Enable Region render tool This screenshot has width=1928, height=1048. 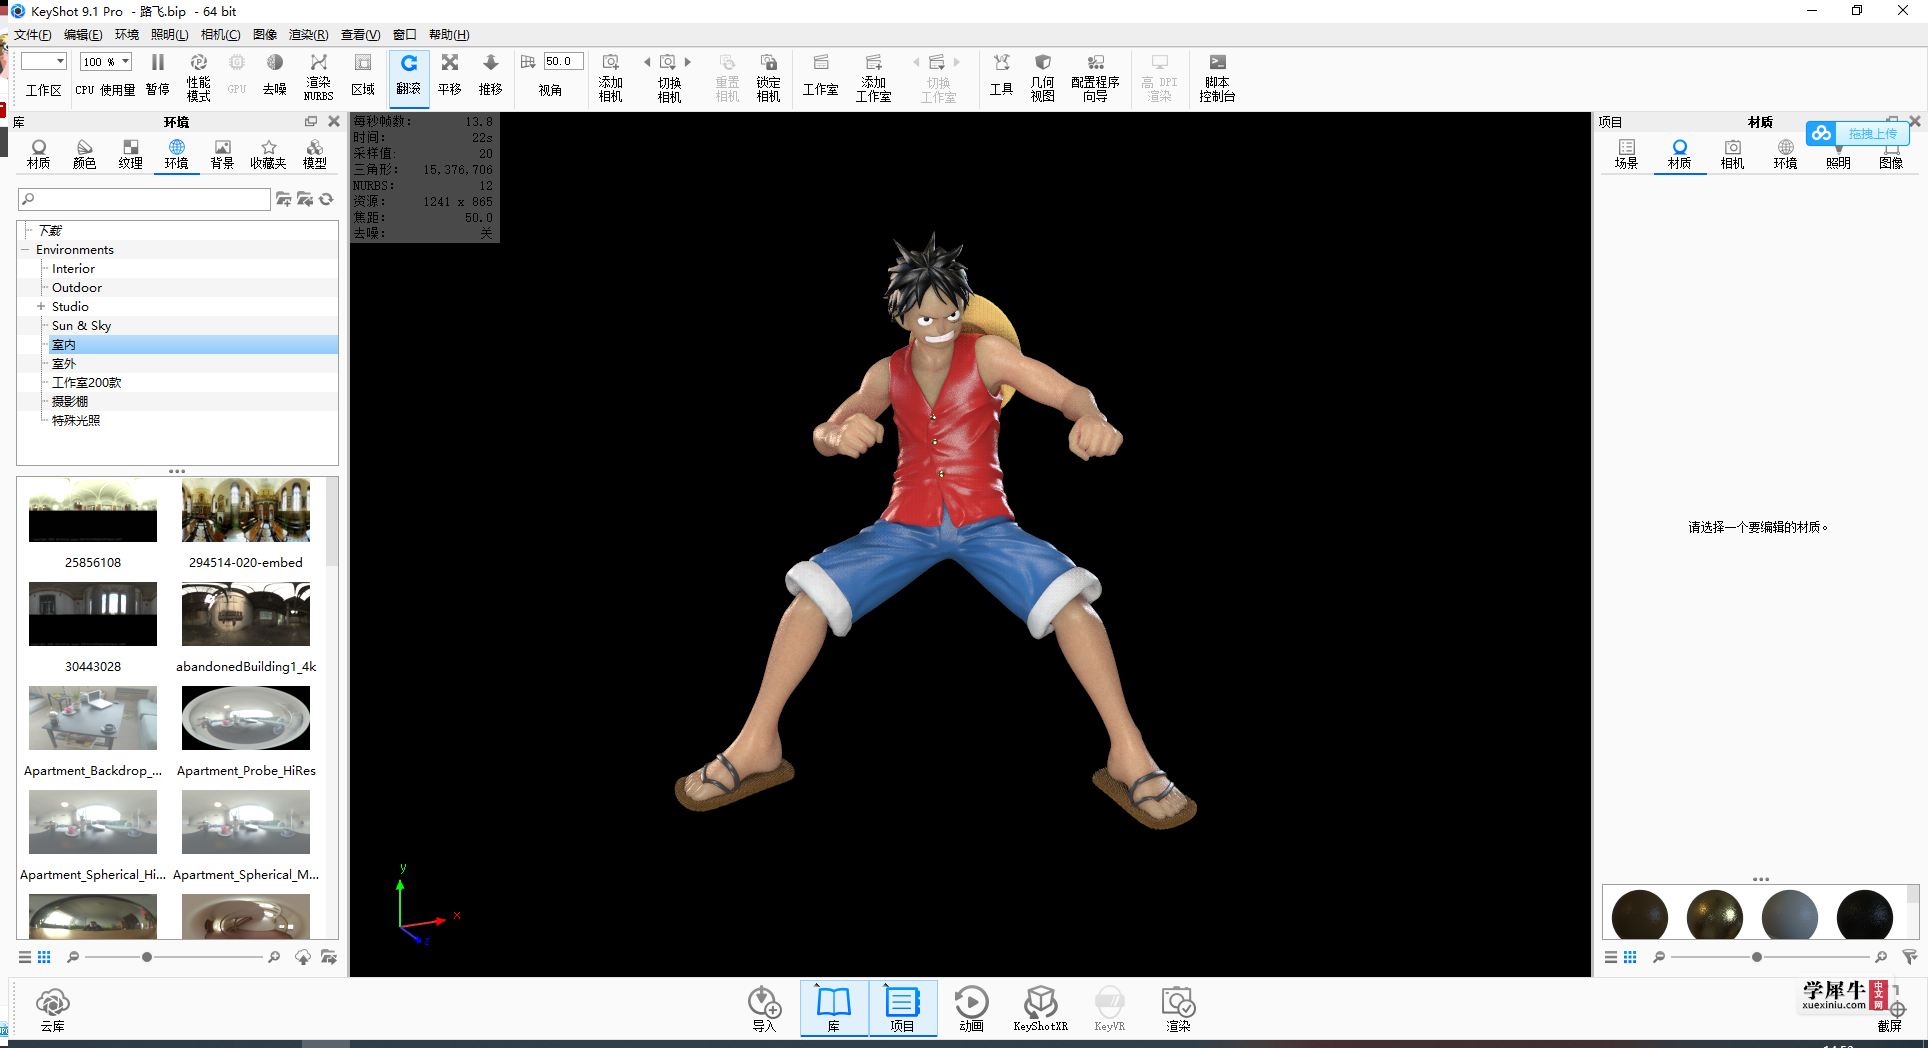pos(363,76)
